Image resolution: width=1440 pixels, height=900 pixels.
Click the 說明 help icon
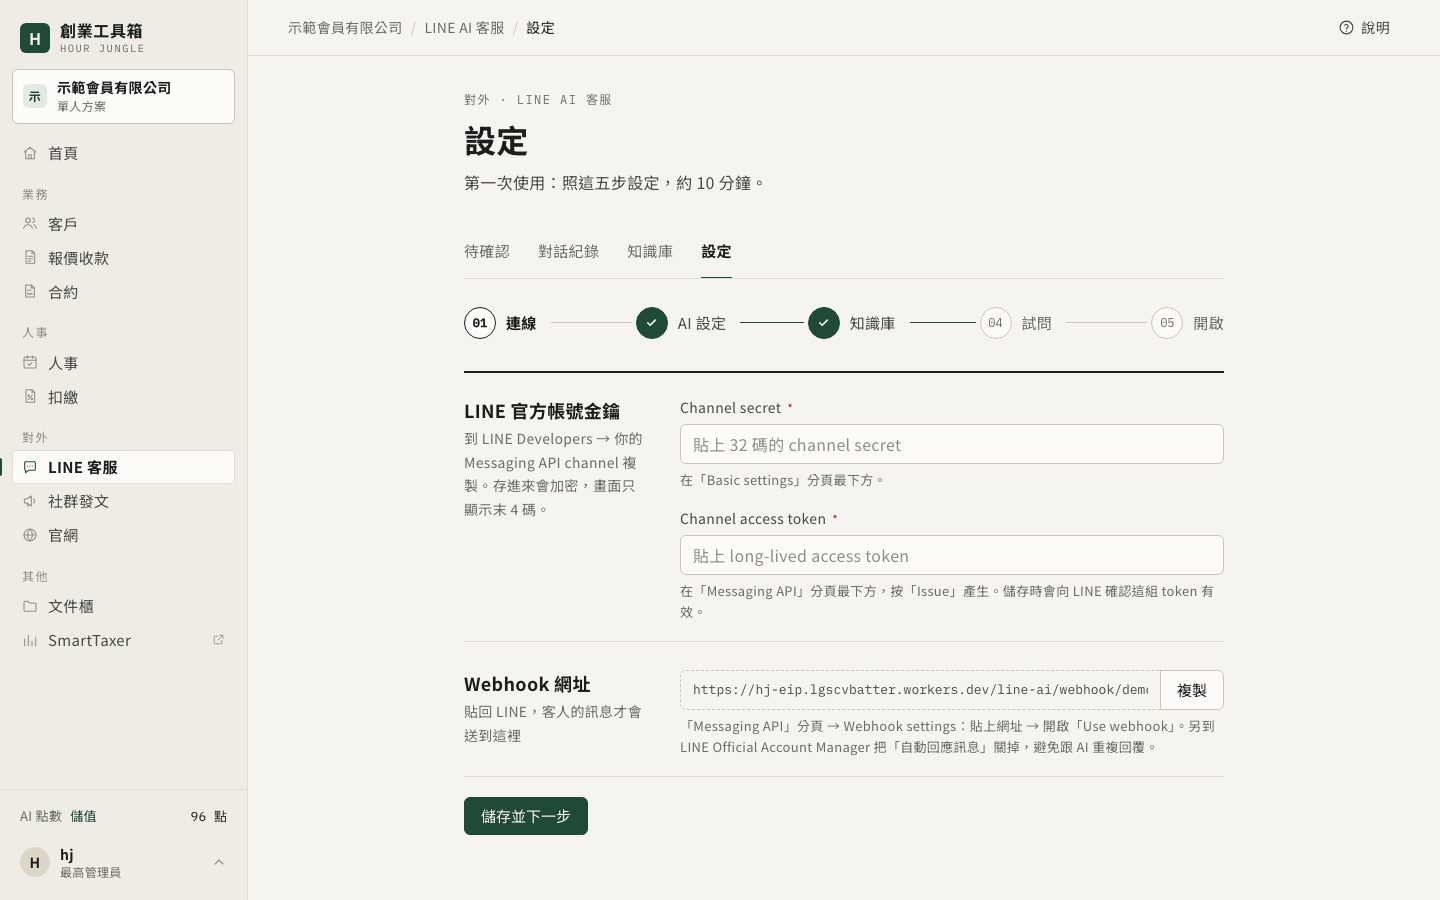(1346, 28)
